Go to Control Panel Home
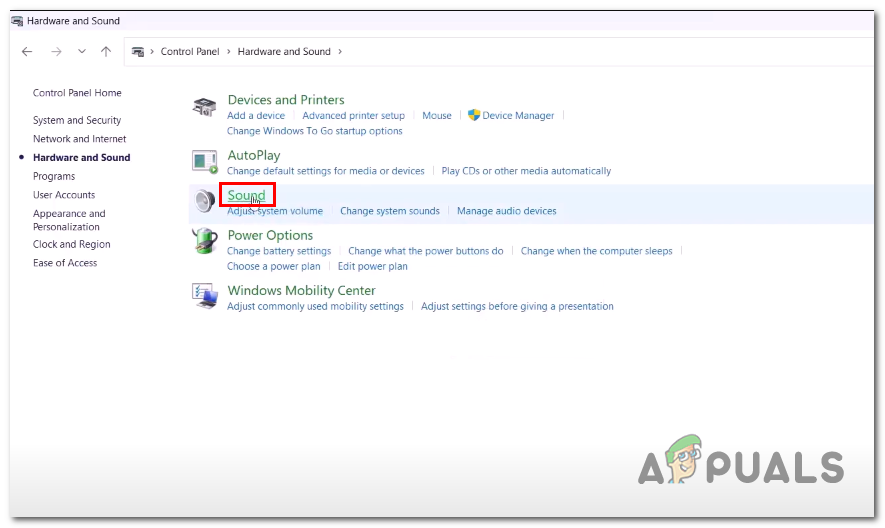The image size is (885, 528). [x=77, y=93]
